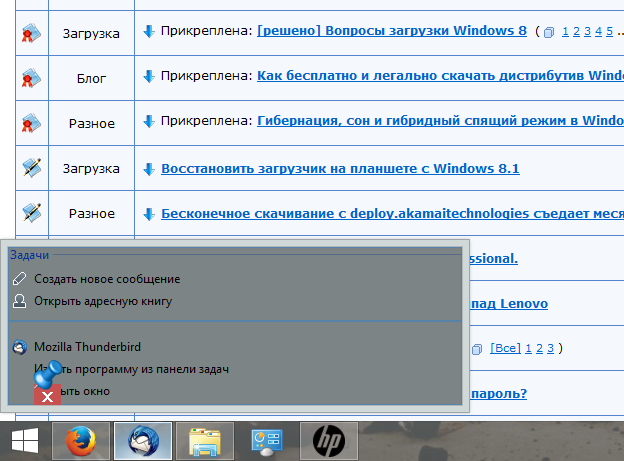Click the contact icon for address book
Screen dimensions: 624x461
point(20,301)
